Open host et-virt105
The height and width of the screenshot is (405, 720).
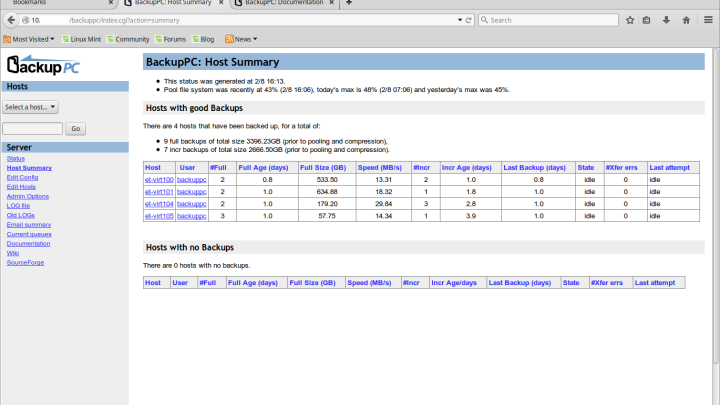[x=159, y=216]
